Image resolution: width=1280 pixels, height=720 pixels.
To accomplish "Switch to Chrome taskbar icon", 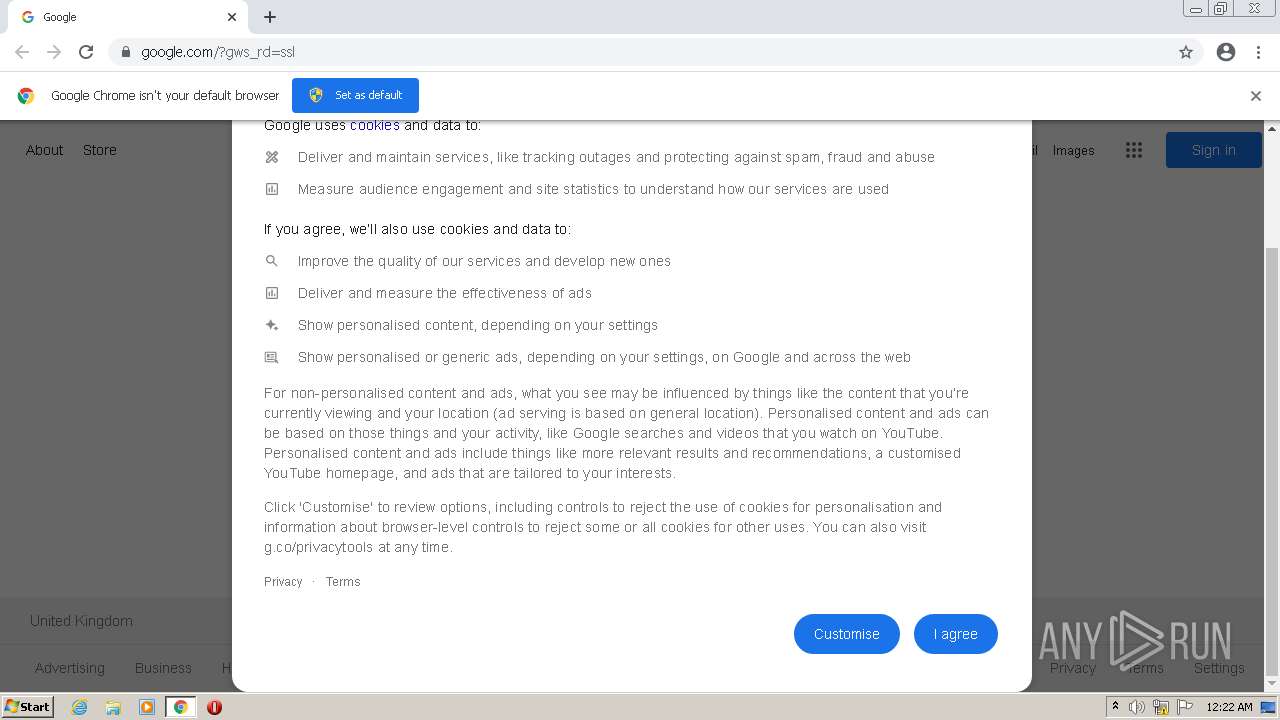I will (181, 707).
